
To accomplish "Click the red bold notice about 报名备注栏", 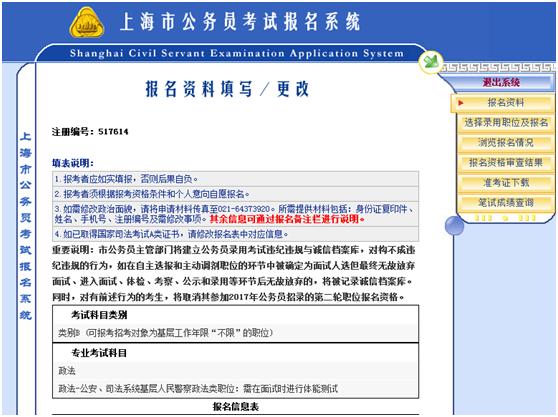I will point(287,219).
